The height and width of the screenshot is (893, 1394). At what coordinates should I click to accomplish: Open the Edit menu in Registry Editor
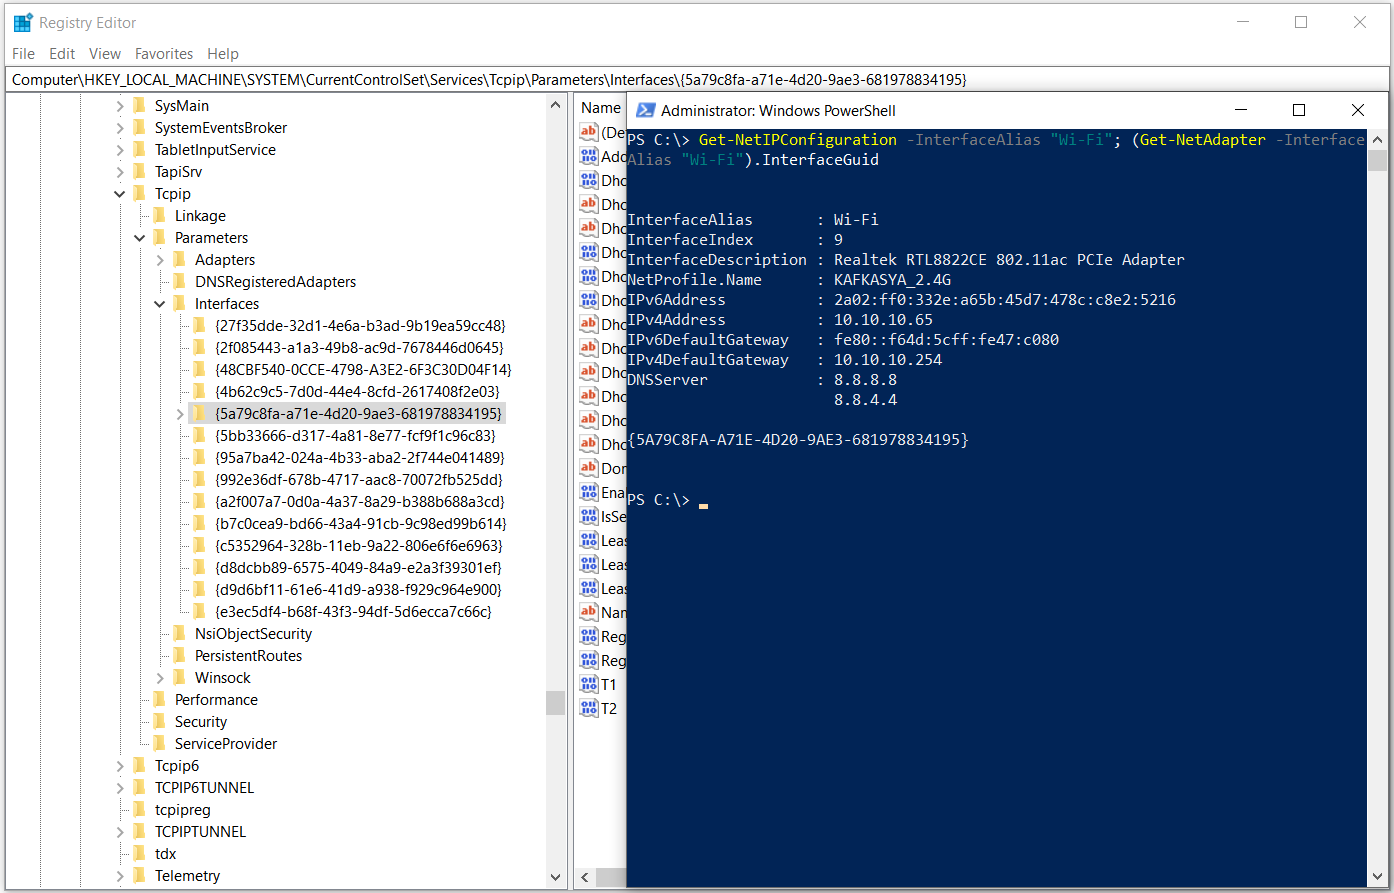point(62,54)
